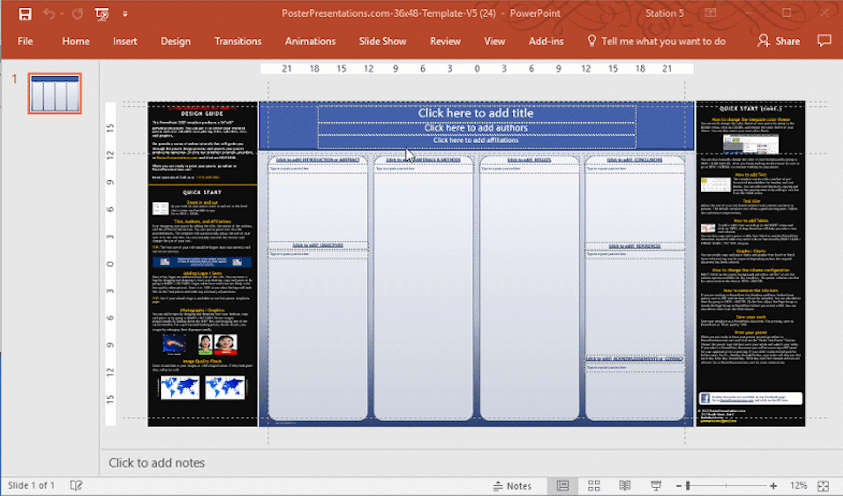Open the Undo history dropdown arrow
Image resolution: width=843 pixels, height=496 pixels.
[62, 14]
